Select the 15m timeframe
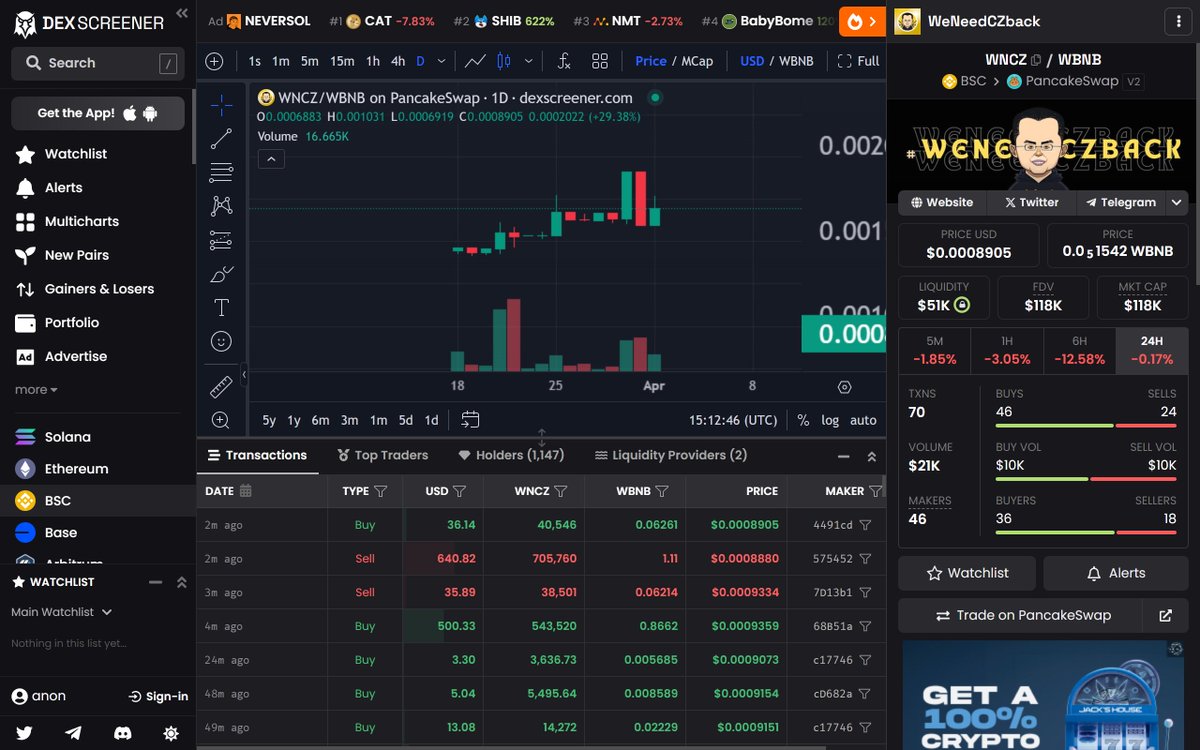The height and width of the screenshot is (750, 1200). tap(342, 61)
